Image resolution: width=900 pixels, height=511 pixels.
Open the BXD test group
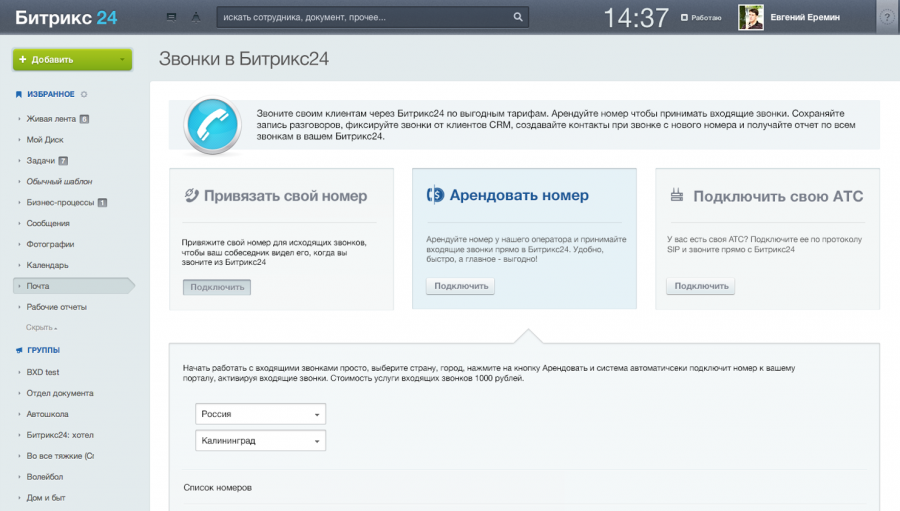42,372
